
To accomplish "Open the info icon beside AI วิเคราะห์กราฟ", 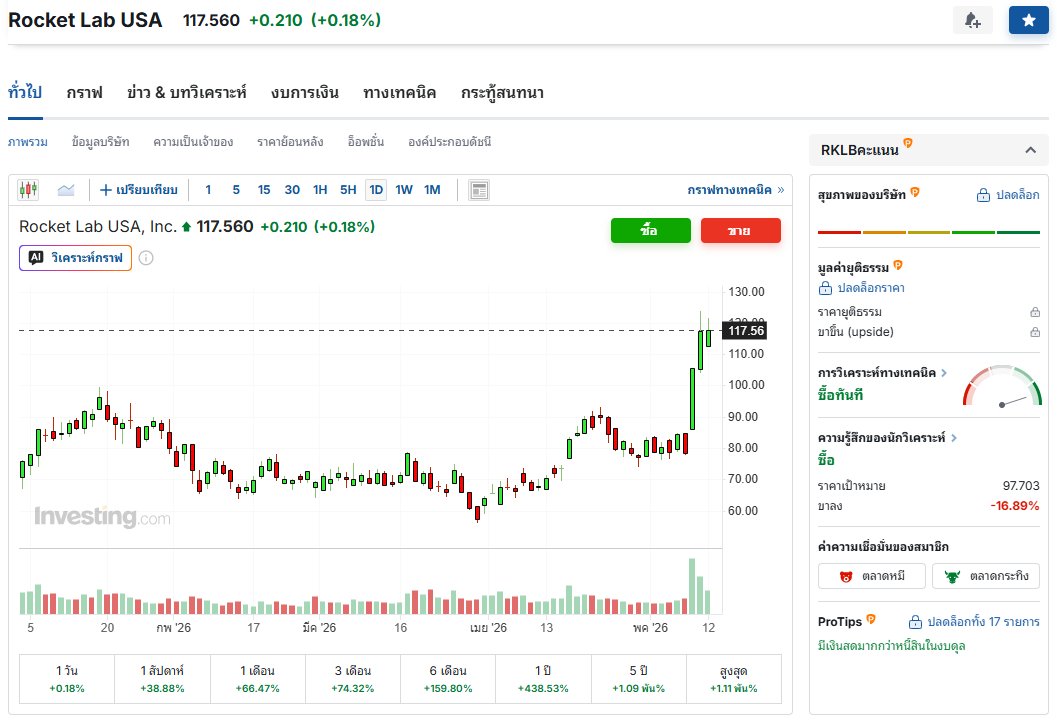I will click(146, 258).
